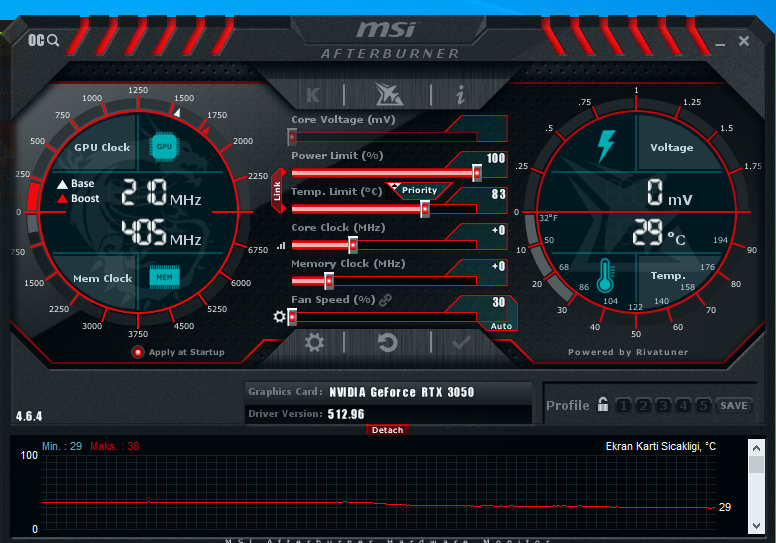Click the profile lock icon
Viewport: 776px width, 543px height.
coord(603,404)
